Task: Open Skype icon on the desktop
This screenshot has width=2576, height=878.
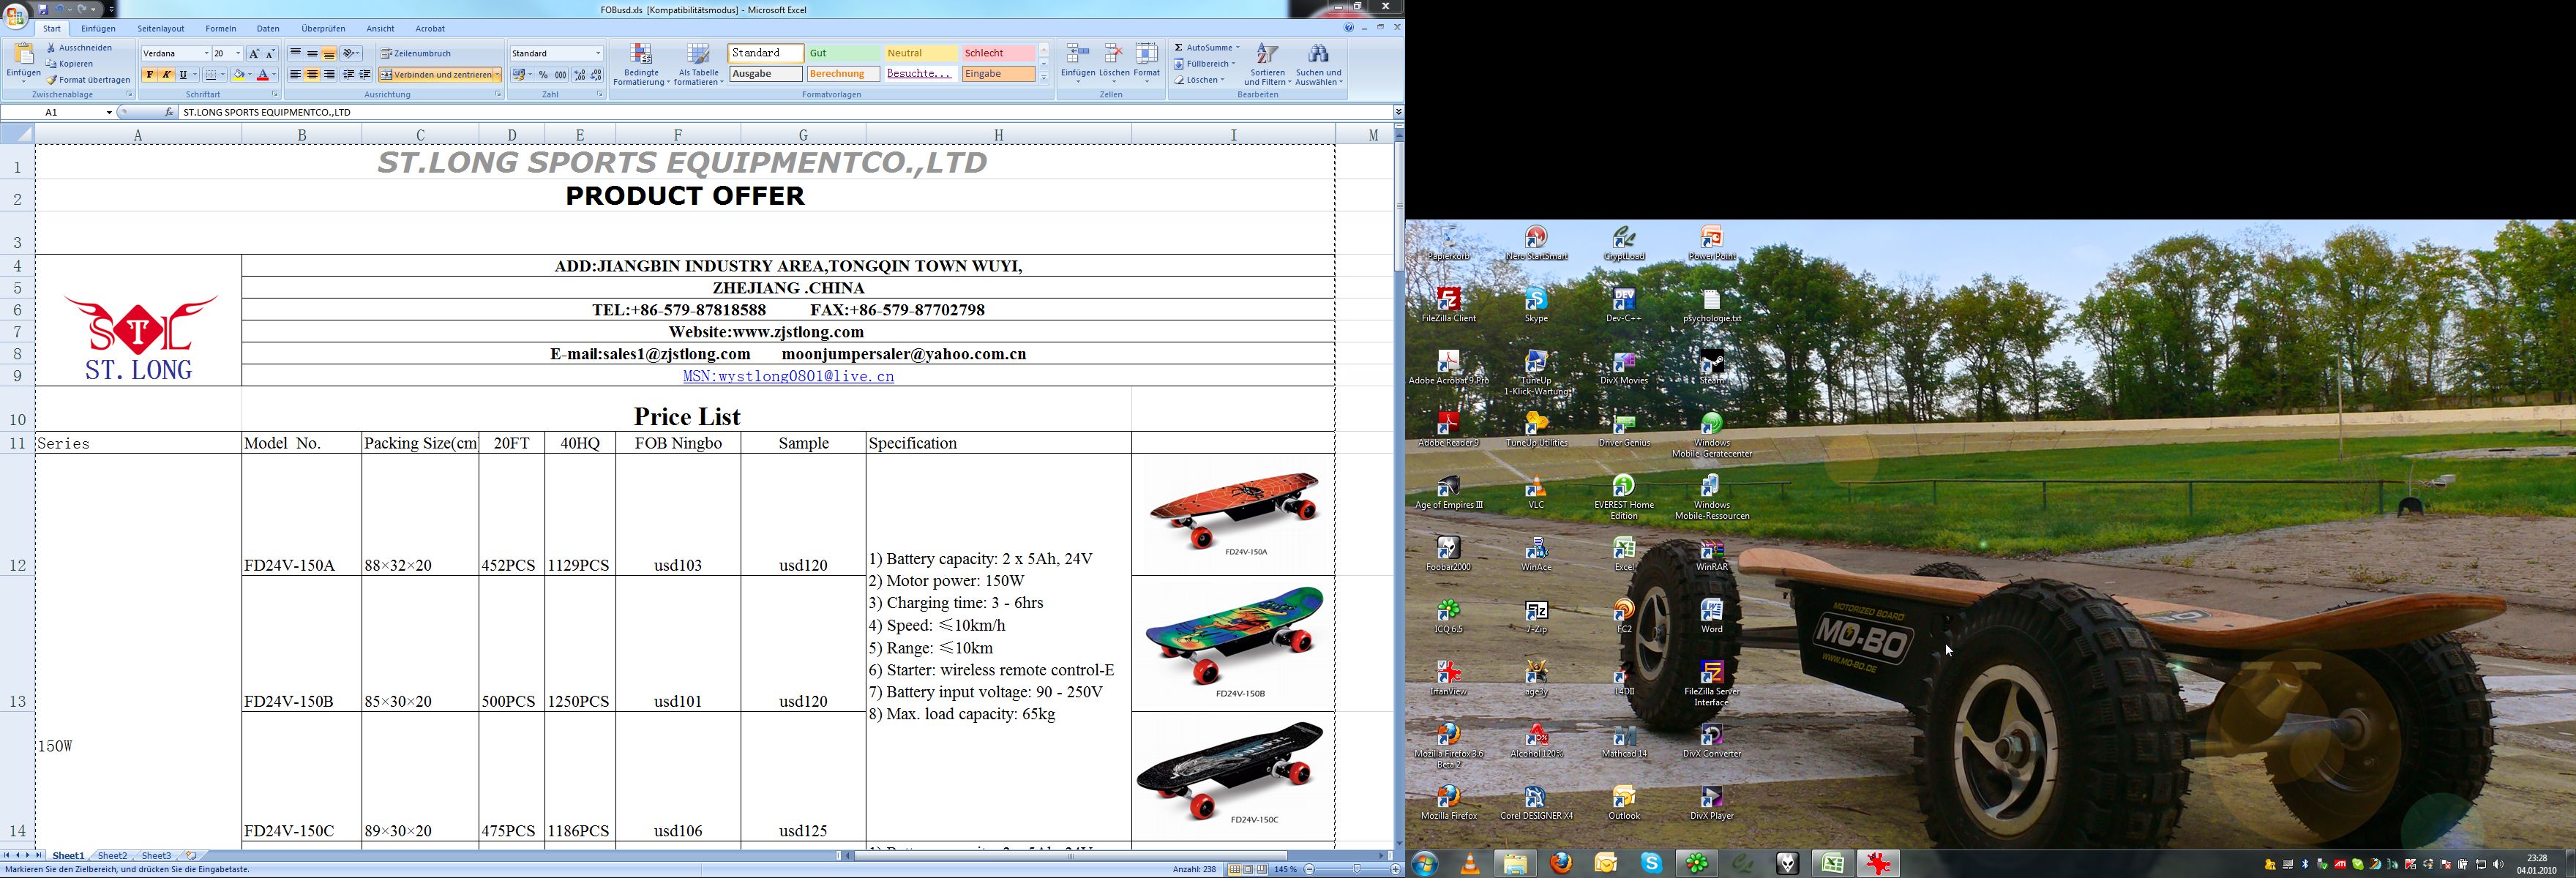Action: 1536,305
